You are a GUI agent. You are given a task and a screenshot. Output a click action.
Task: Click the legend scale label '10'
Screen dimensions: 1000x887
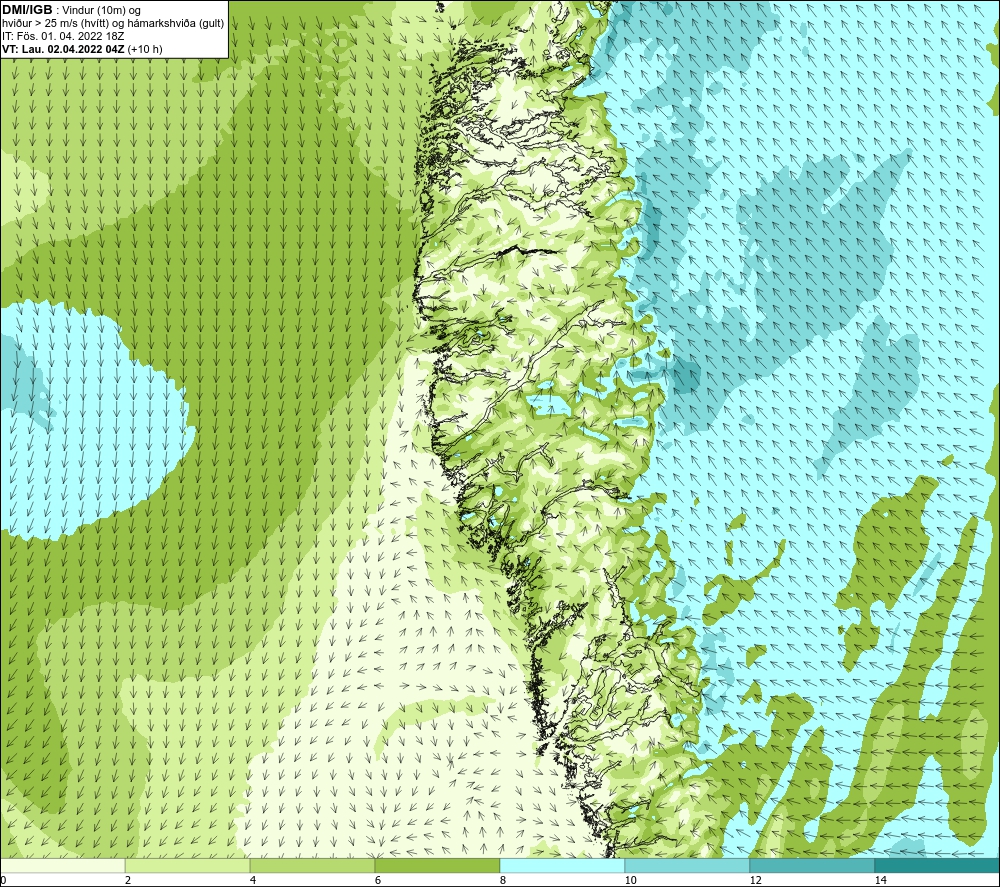tap(630, 881)
